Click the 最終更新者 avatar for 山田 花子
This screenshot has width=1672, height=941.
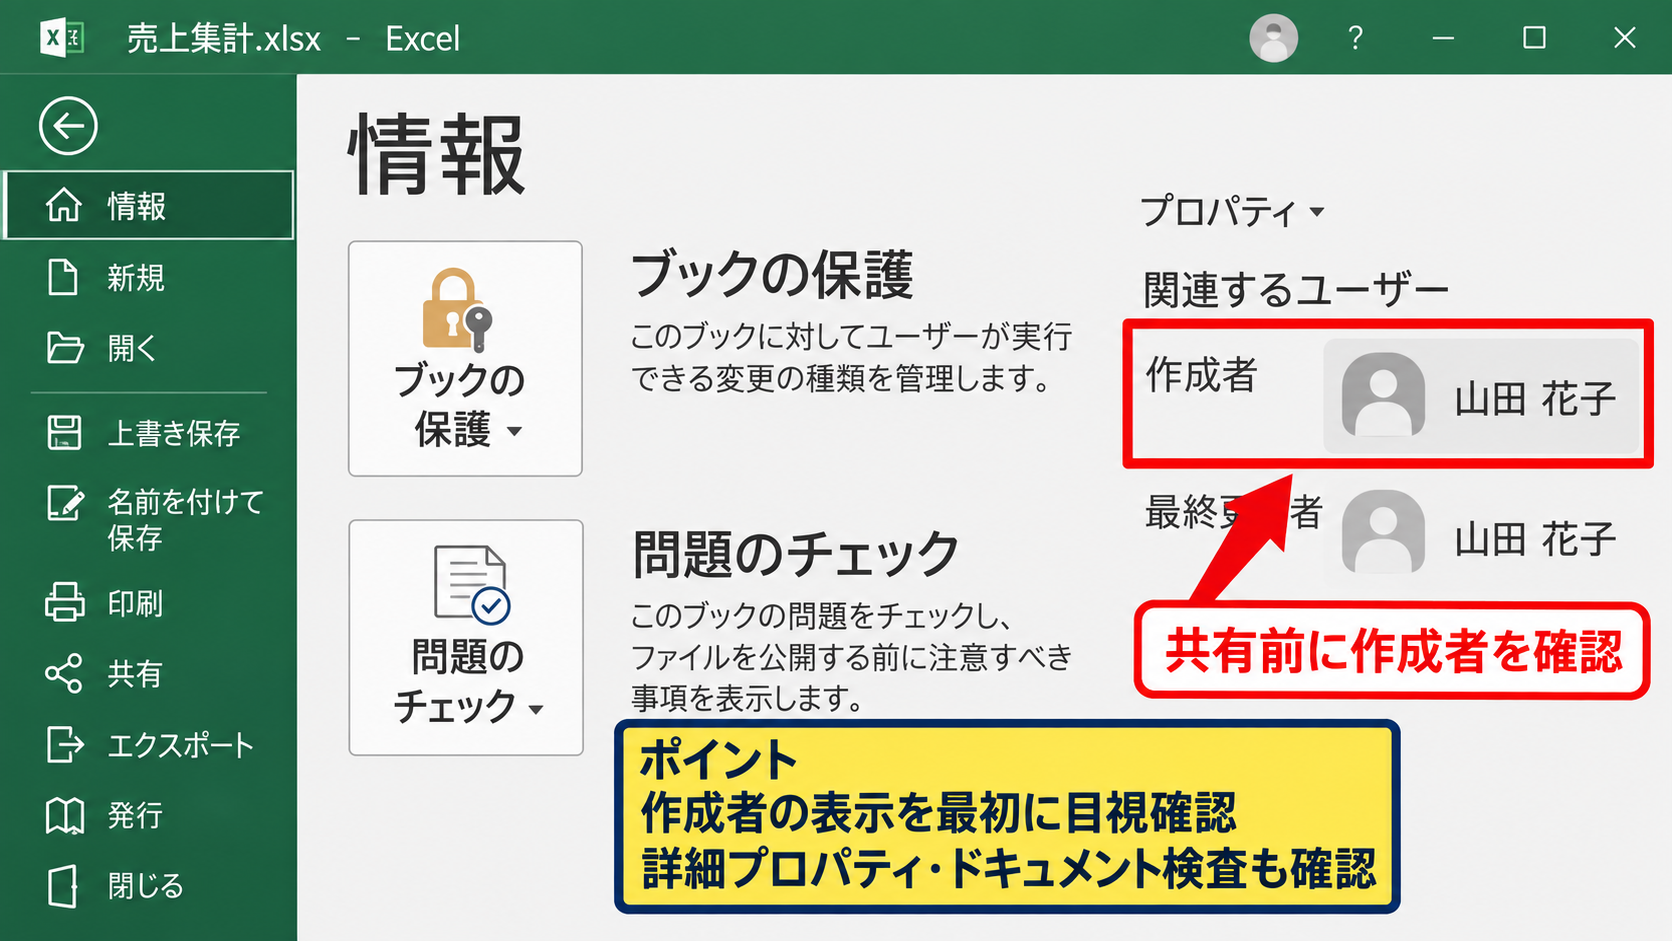pyautogui.click(x=1383, y=532)
